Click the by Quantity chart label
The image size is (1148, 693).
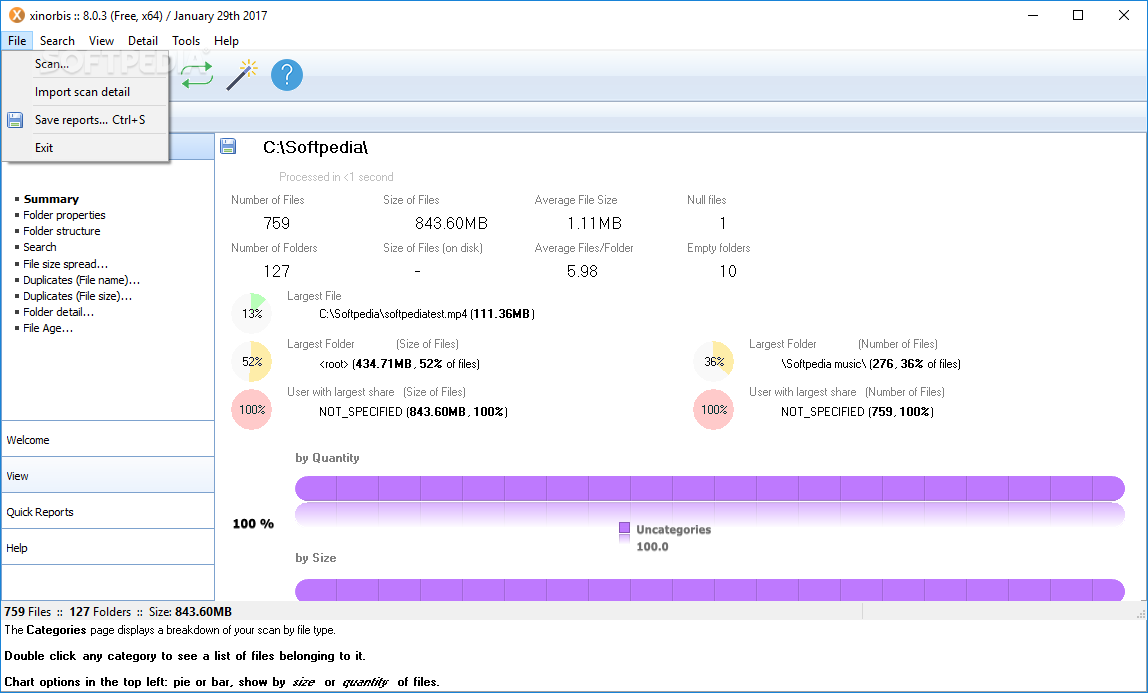[327, 458]
